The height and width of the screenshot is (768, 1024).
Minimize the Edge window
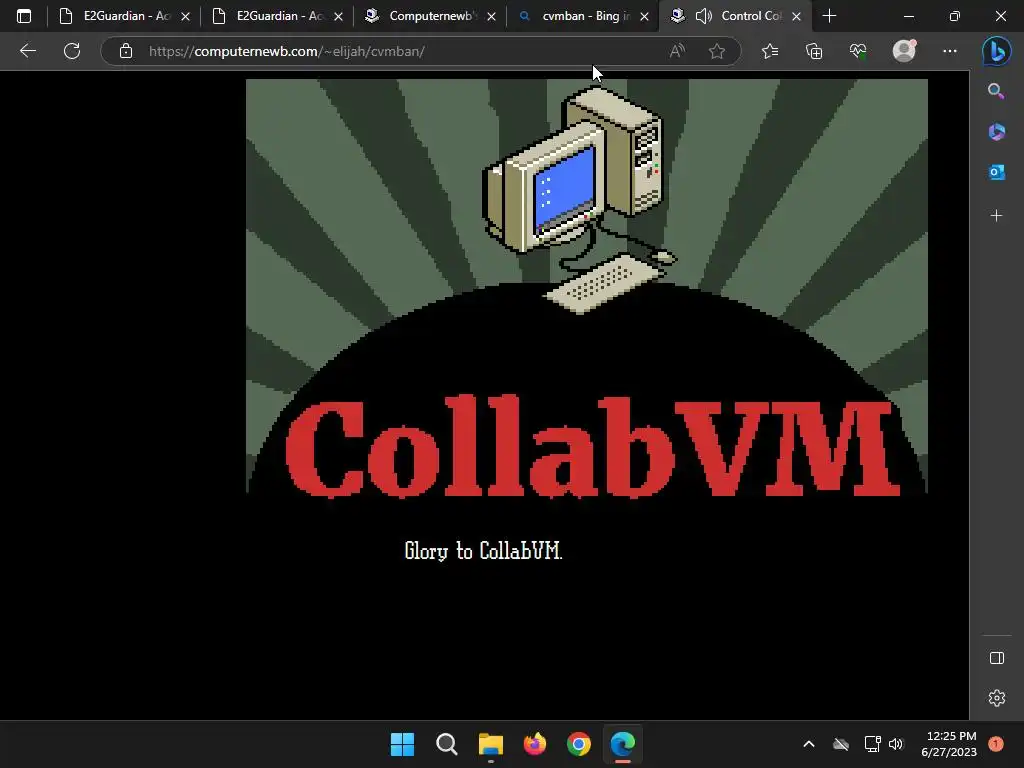909,16
